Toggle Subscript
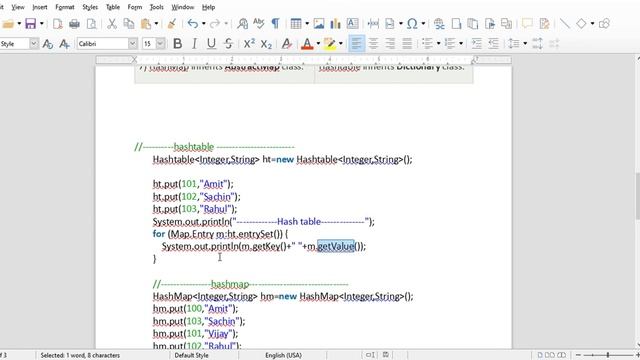The width and height of the screenshot is (640, 360). [x=266, y=43]
